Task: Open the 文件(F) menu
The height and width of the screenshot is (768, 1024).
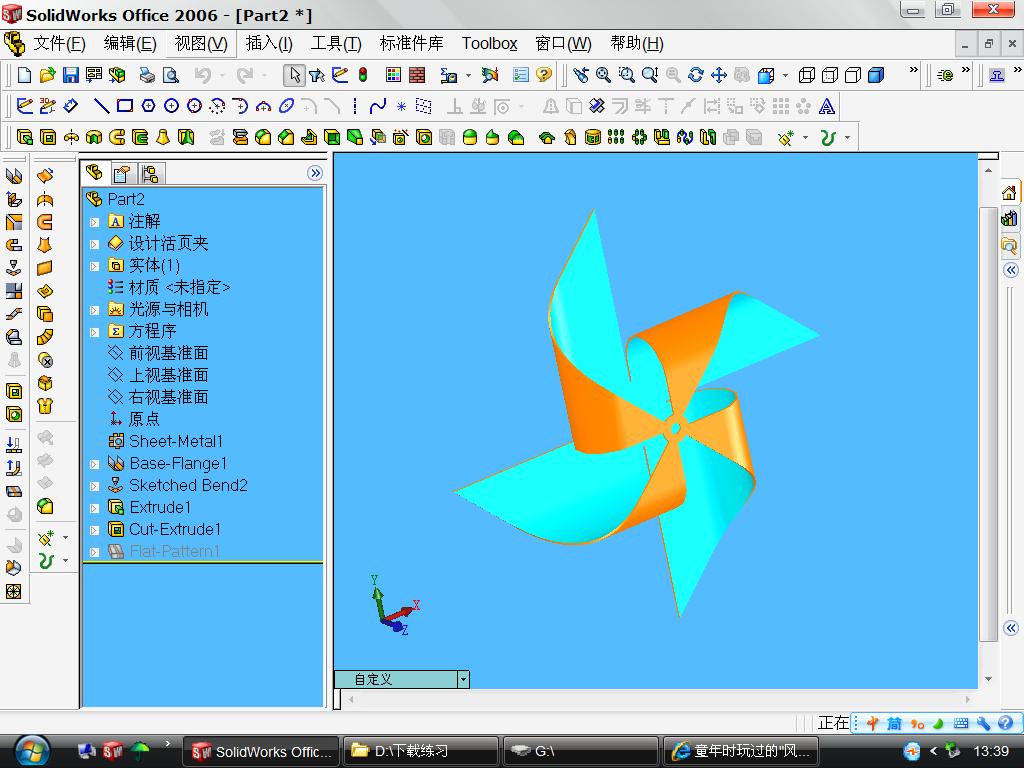Action: pos(59,44)
